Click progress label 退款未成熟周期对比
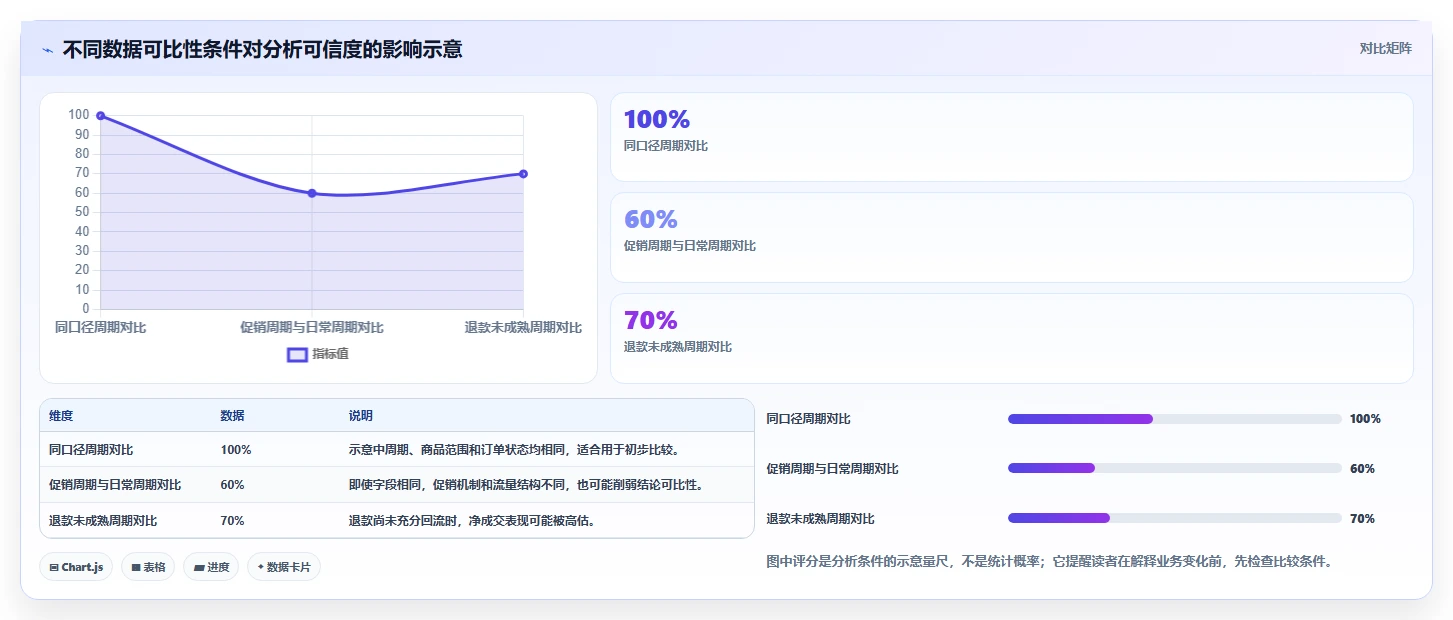This screenshot has height=620, width=1453. [820, 519]
